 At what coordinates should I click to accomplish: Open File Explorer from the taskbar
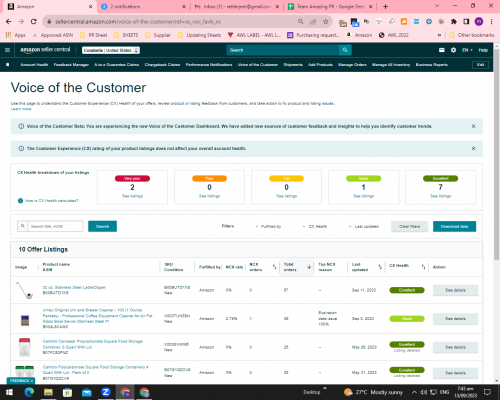pos(48,392)
